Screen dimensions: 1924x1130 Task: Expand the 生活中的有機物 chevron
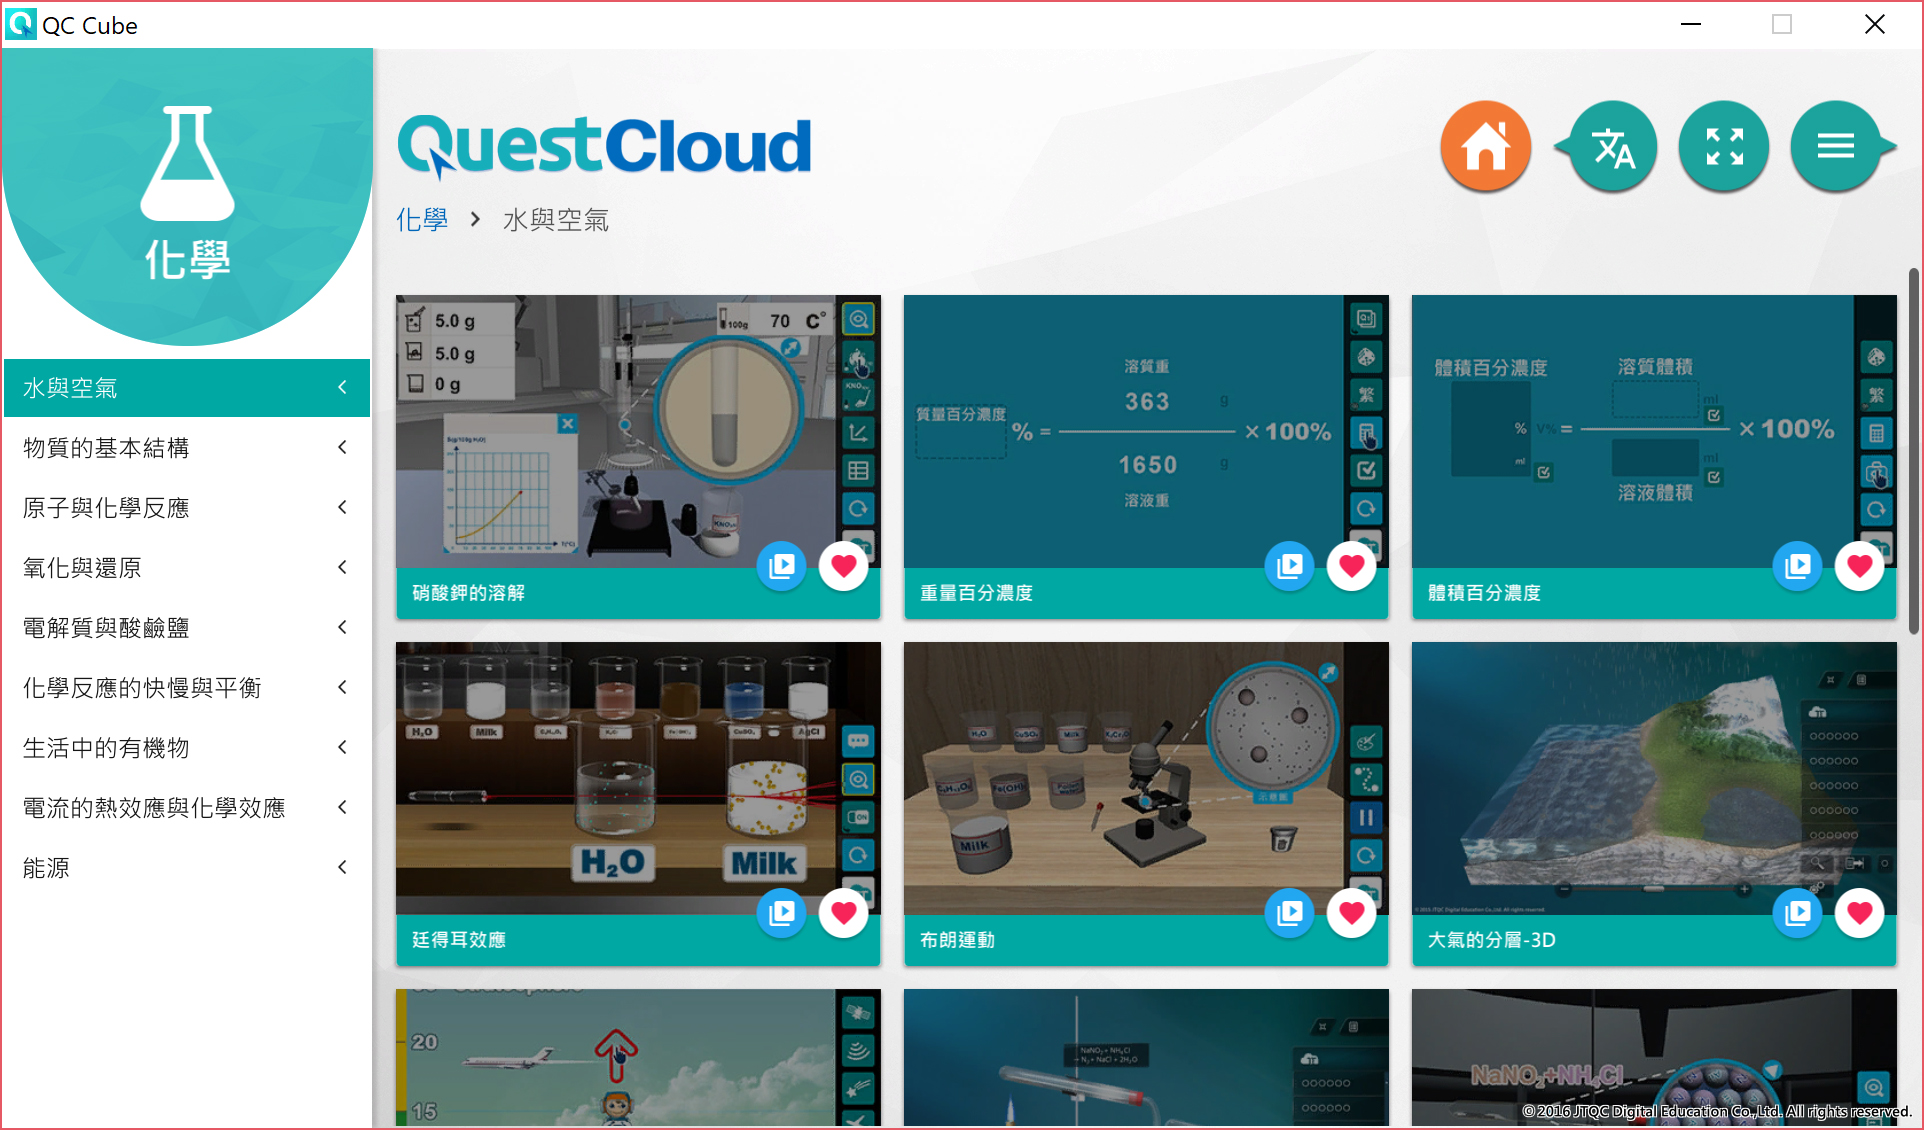coord(342,747)
